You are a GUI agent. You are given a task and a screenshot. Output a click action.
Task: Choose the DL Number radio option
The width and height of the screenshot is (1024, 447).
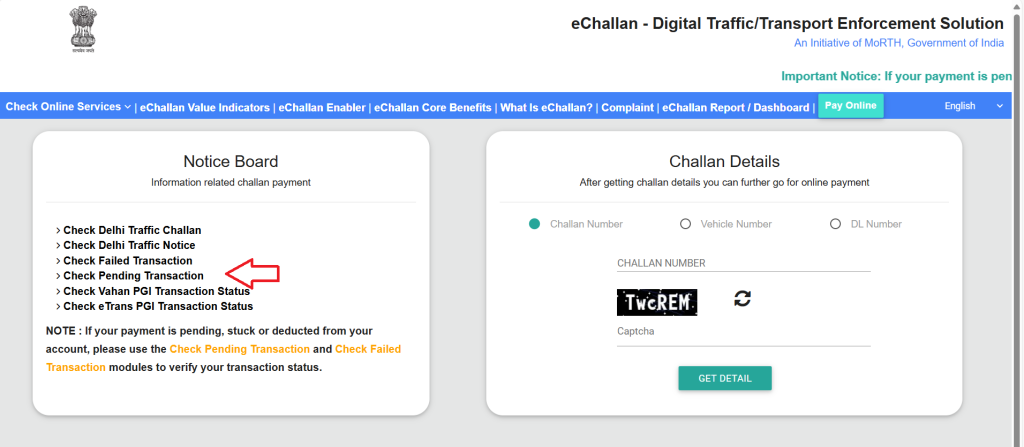[x=836, y=224]
